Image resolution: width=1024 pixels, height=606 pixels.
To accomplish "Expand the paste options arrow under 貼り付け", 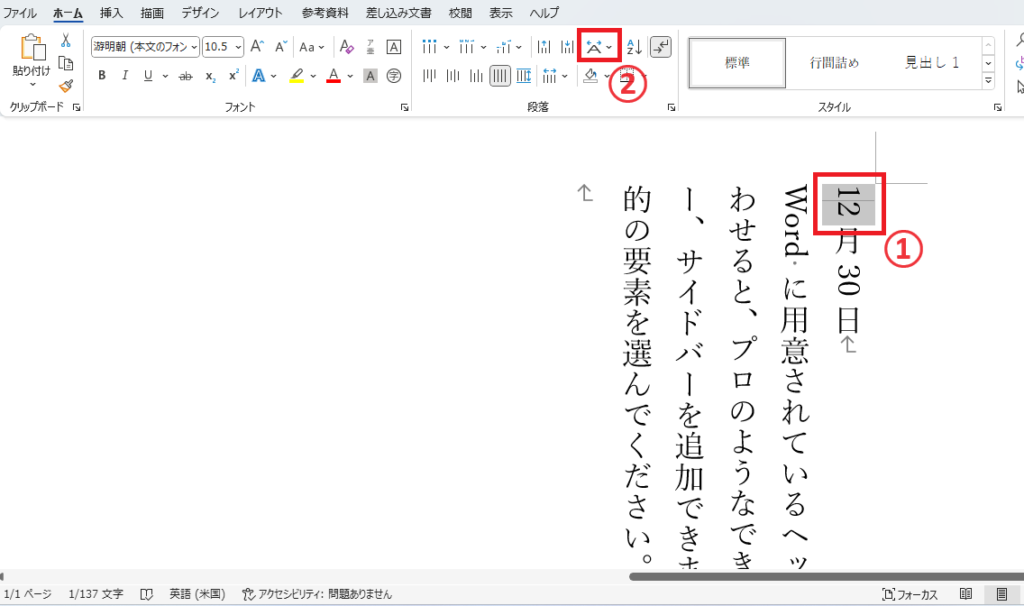I will pyautogui.click(x=32, y=85).
